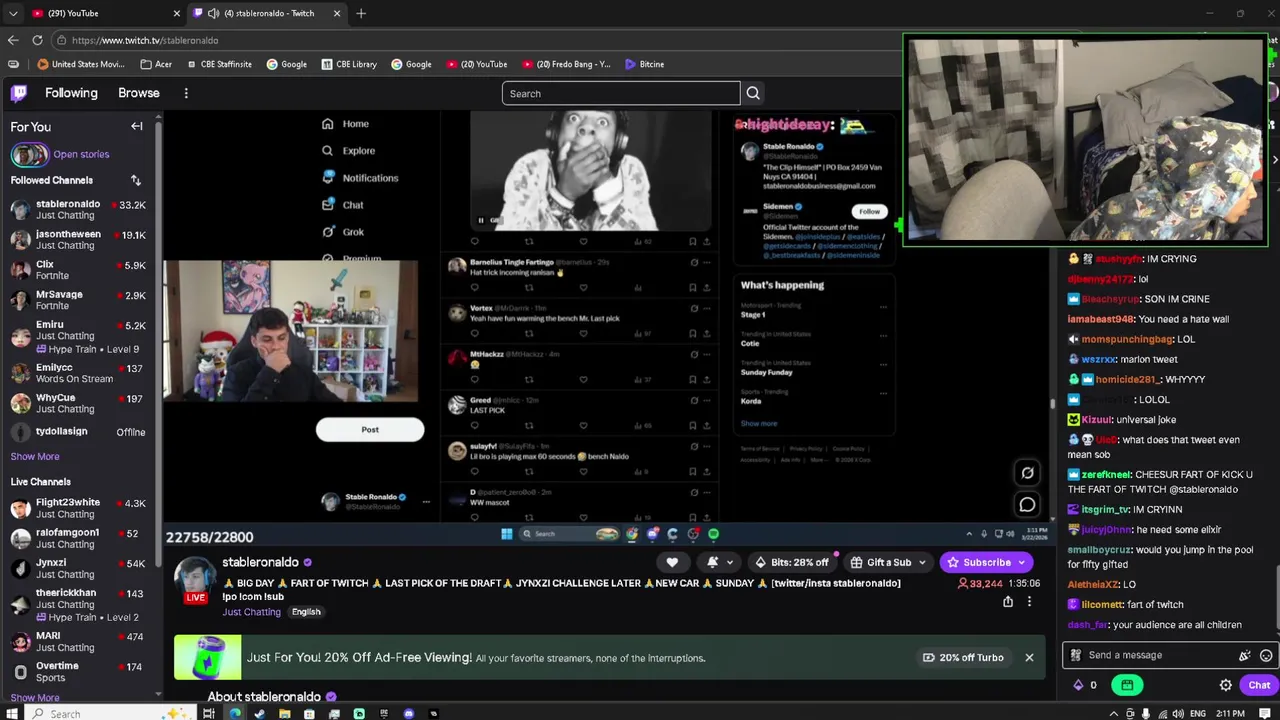
Task: Click the search magnifier button
Action: tap(753, 93)
